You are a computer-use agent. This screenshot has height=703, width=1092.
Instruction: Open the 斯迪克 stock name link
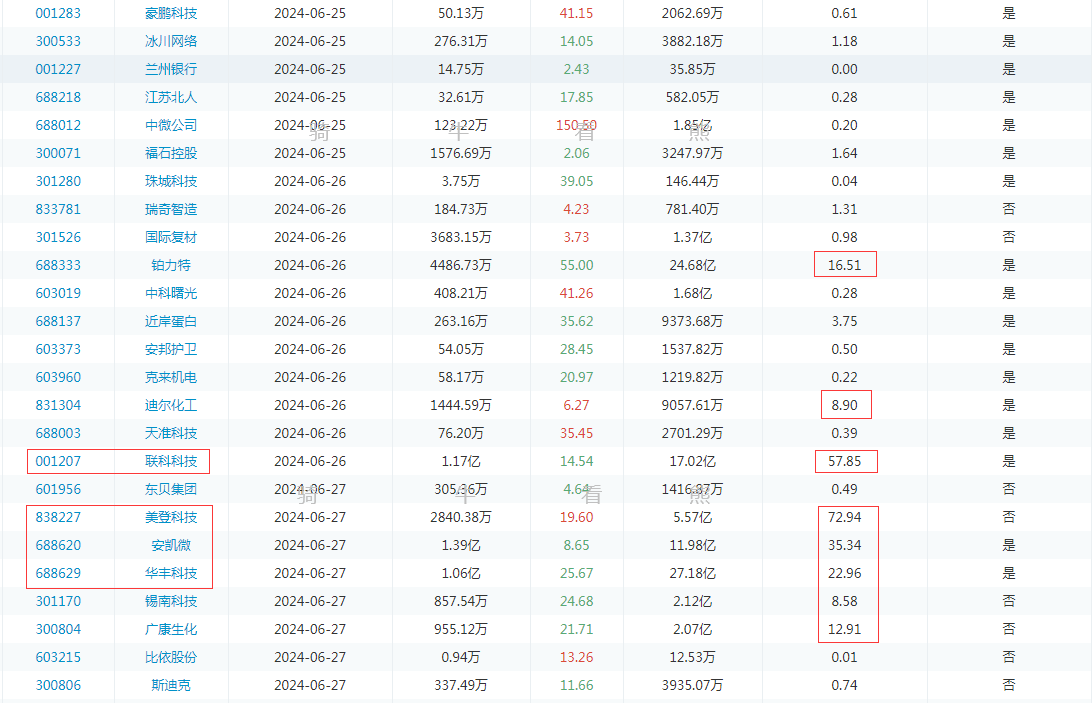coord(171,685)
